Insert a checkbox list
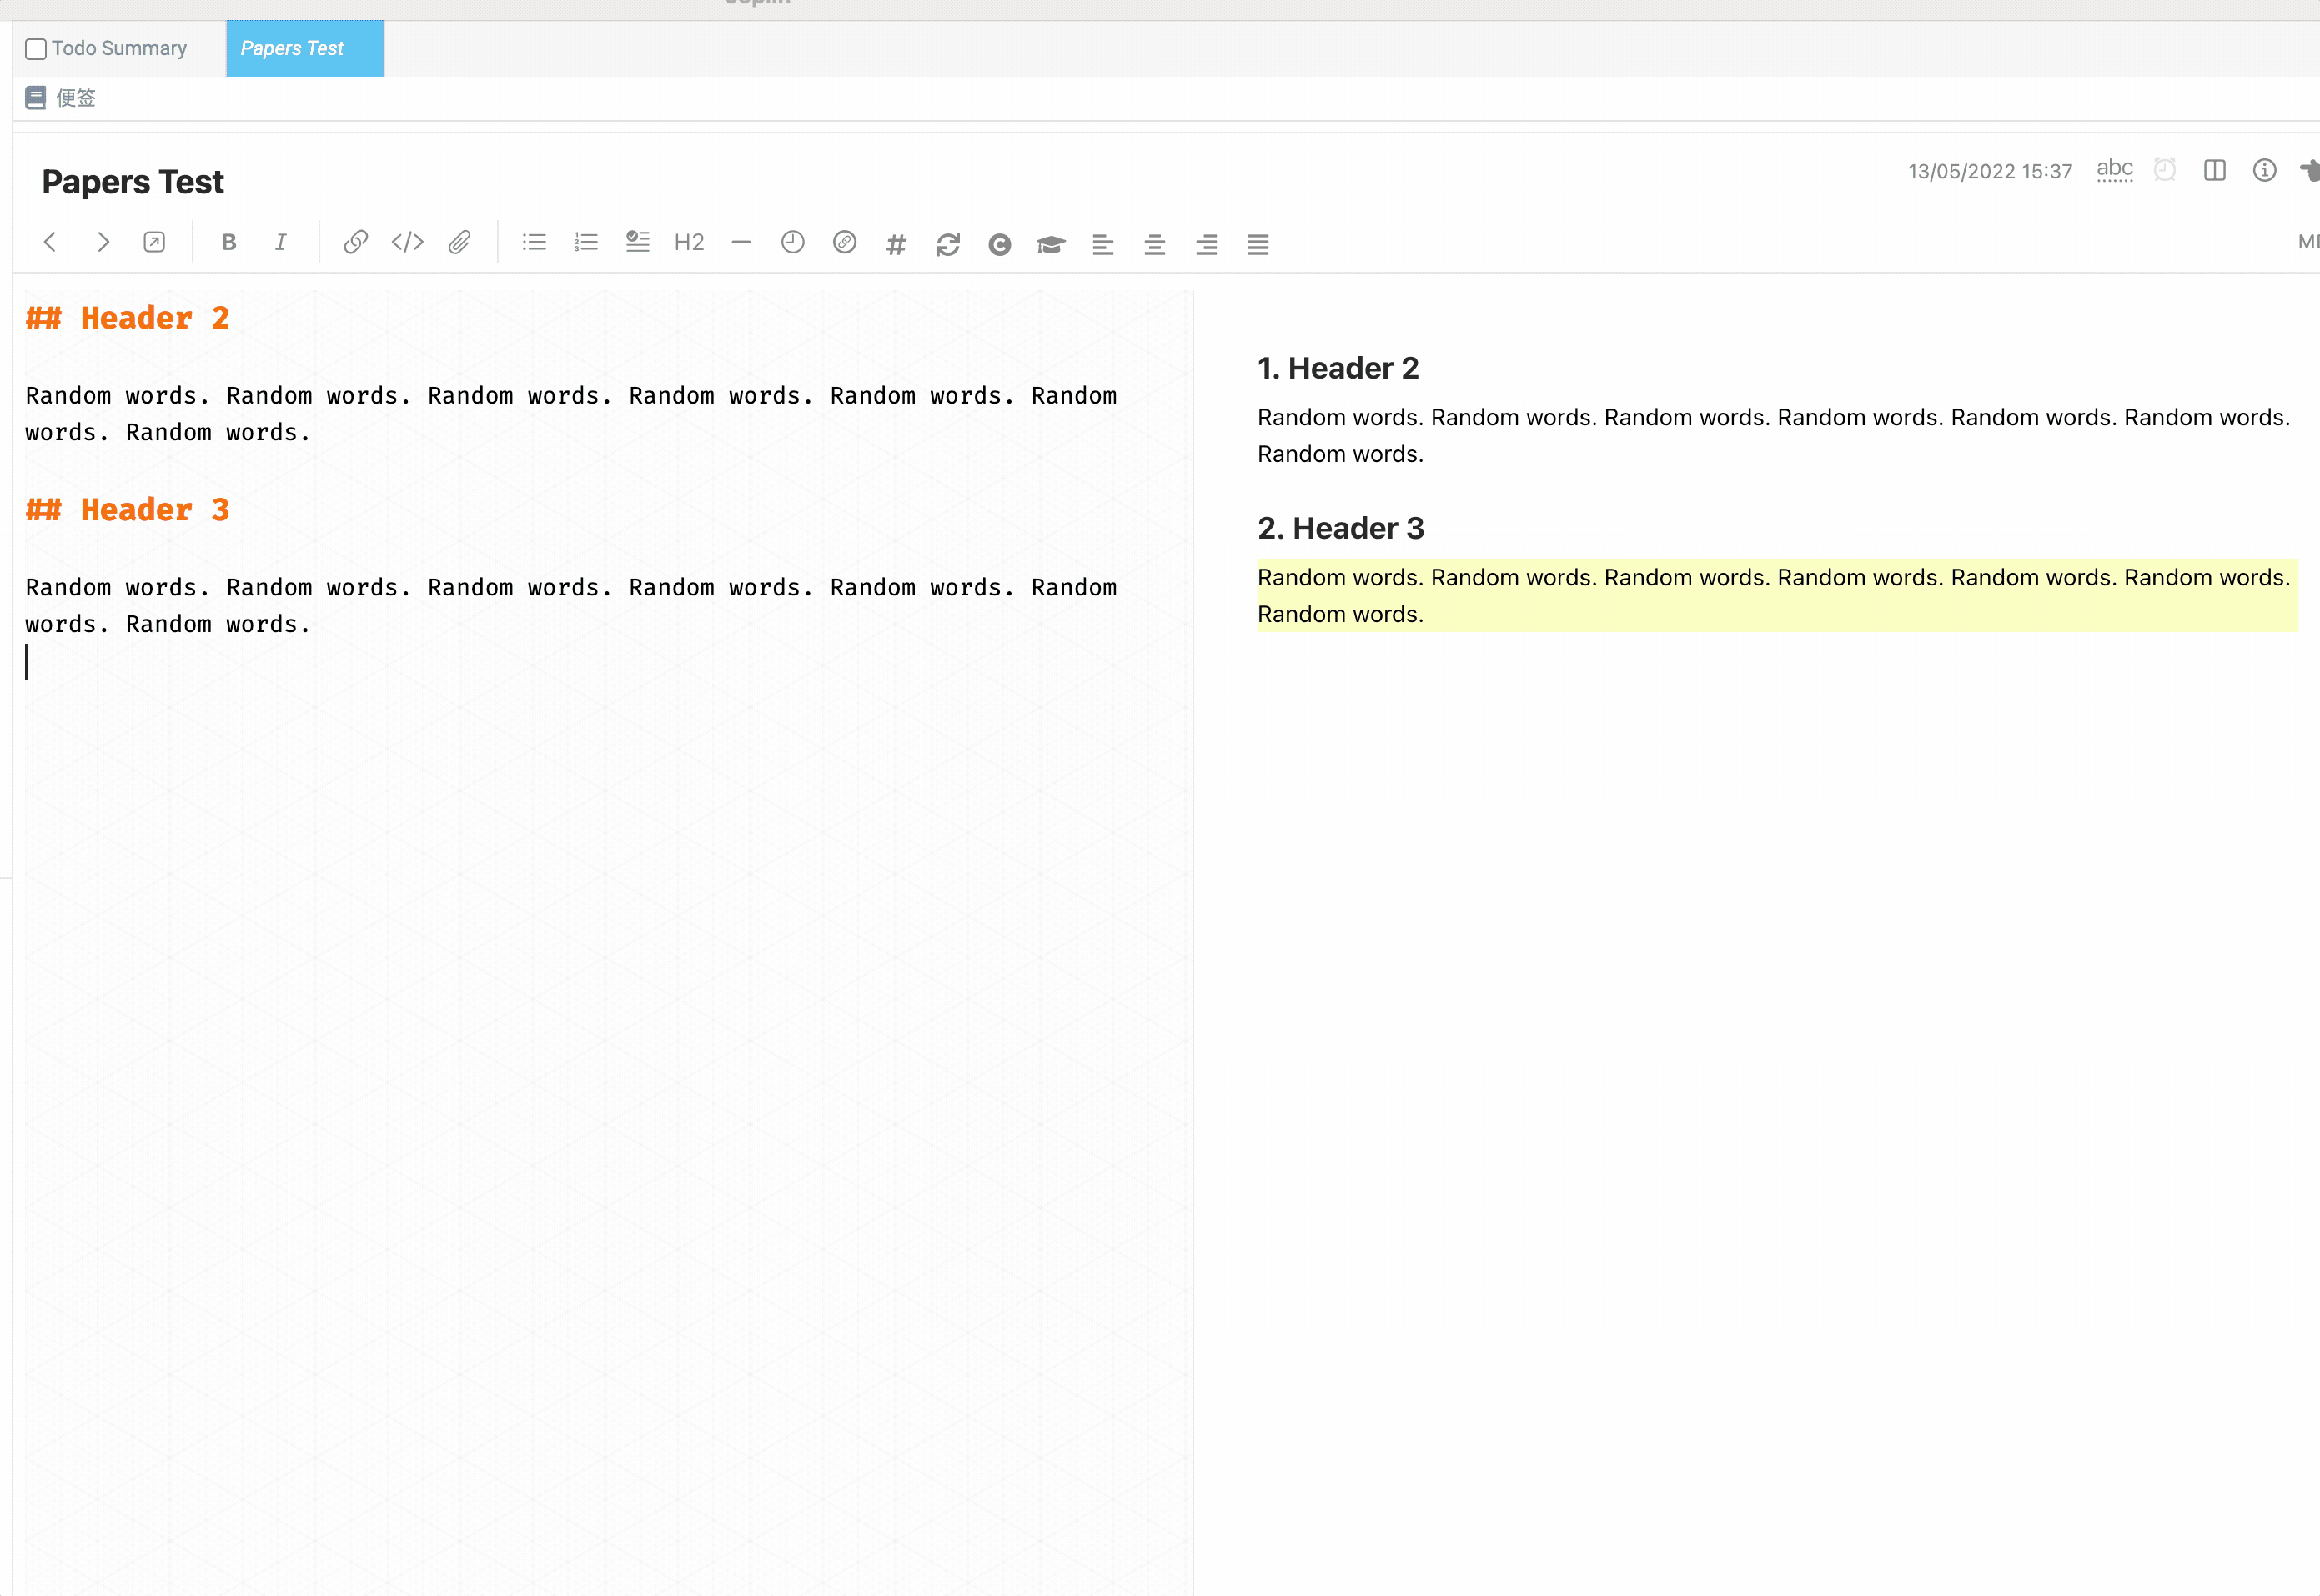Image resolution: width=2320 pixels, height=1596 pixels. 637,242
